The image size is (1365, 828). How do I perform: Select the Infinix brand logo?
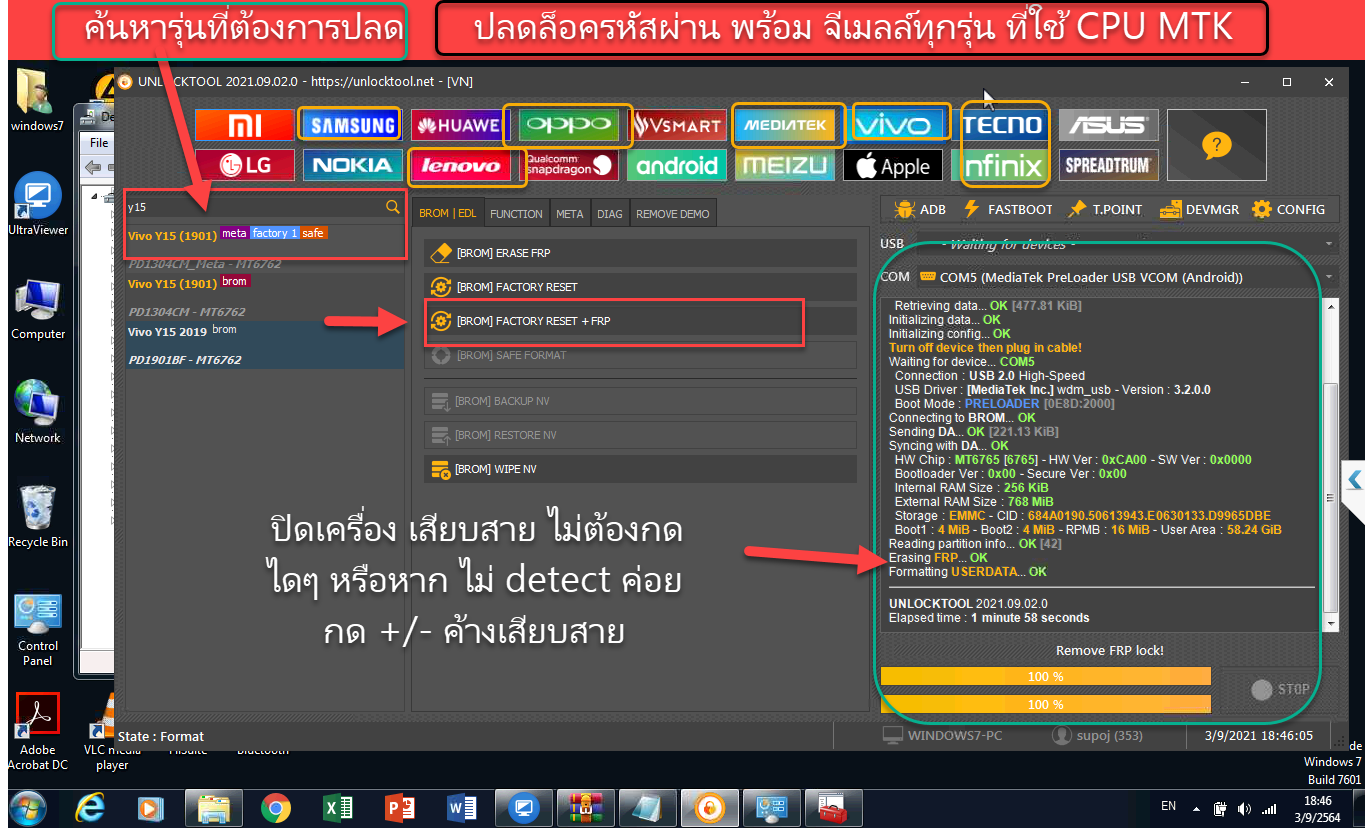click(1003, 165)
